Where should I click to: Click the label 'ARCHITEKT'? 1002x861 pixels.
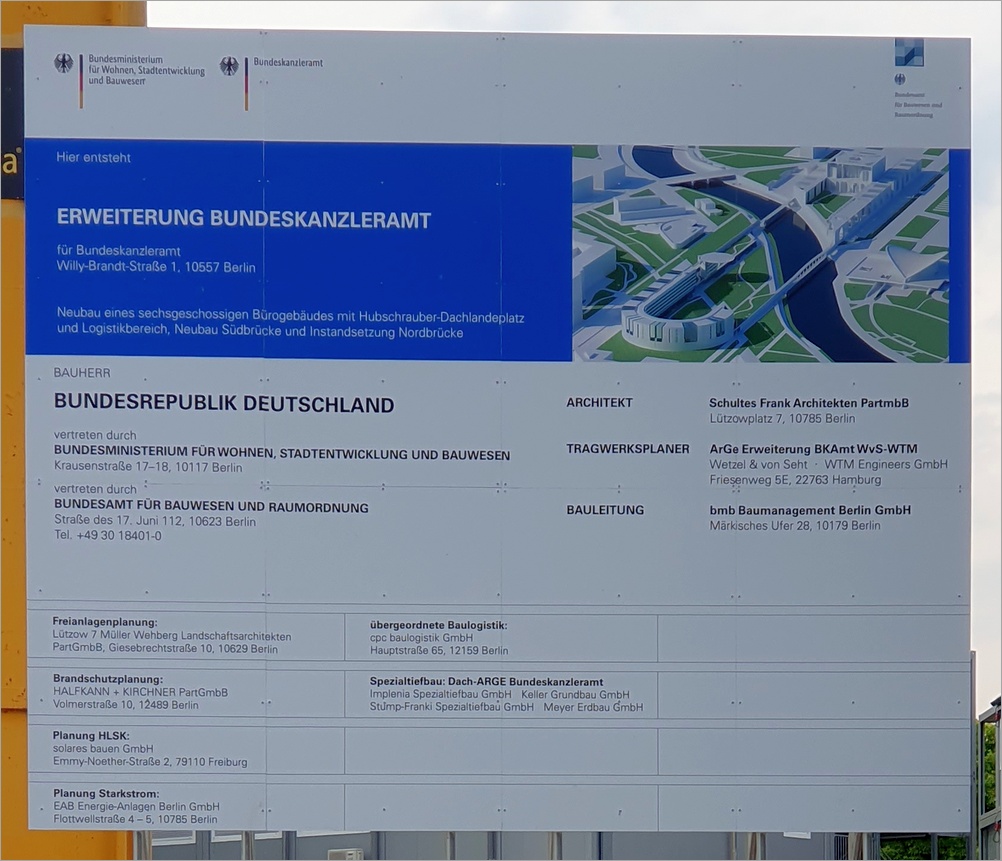(x=599, y=403)
